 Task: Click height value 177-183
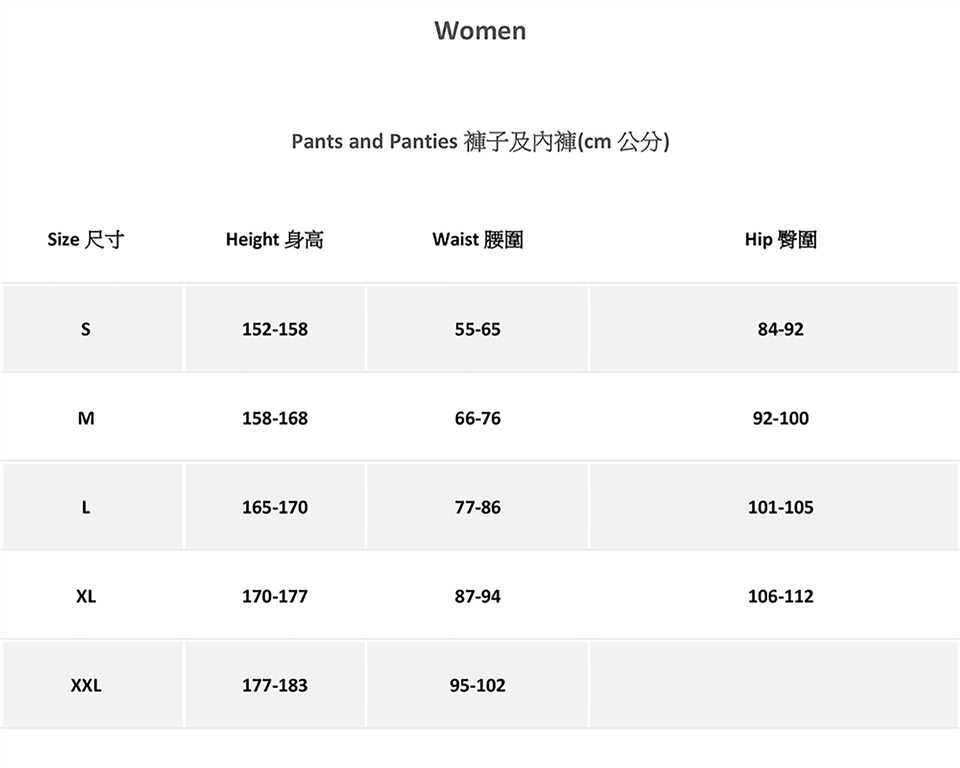pyautogui.click(x=275, y=685)
